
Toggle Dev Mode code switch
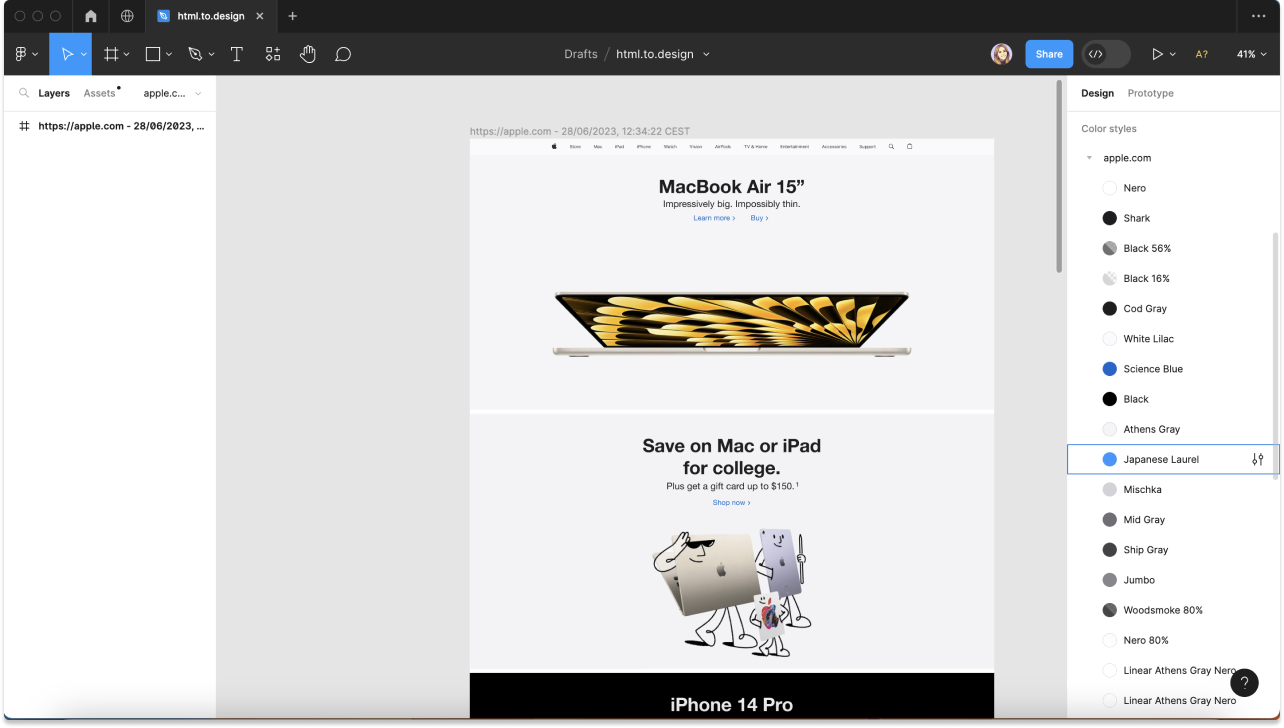coord(1106,54)
